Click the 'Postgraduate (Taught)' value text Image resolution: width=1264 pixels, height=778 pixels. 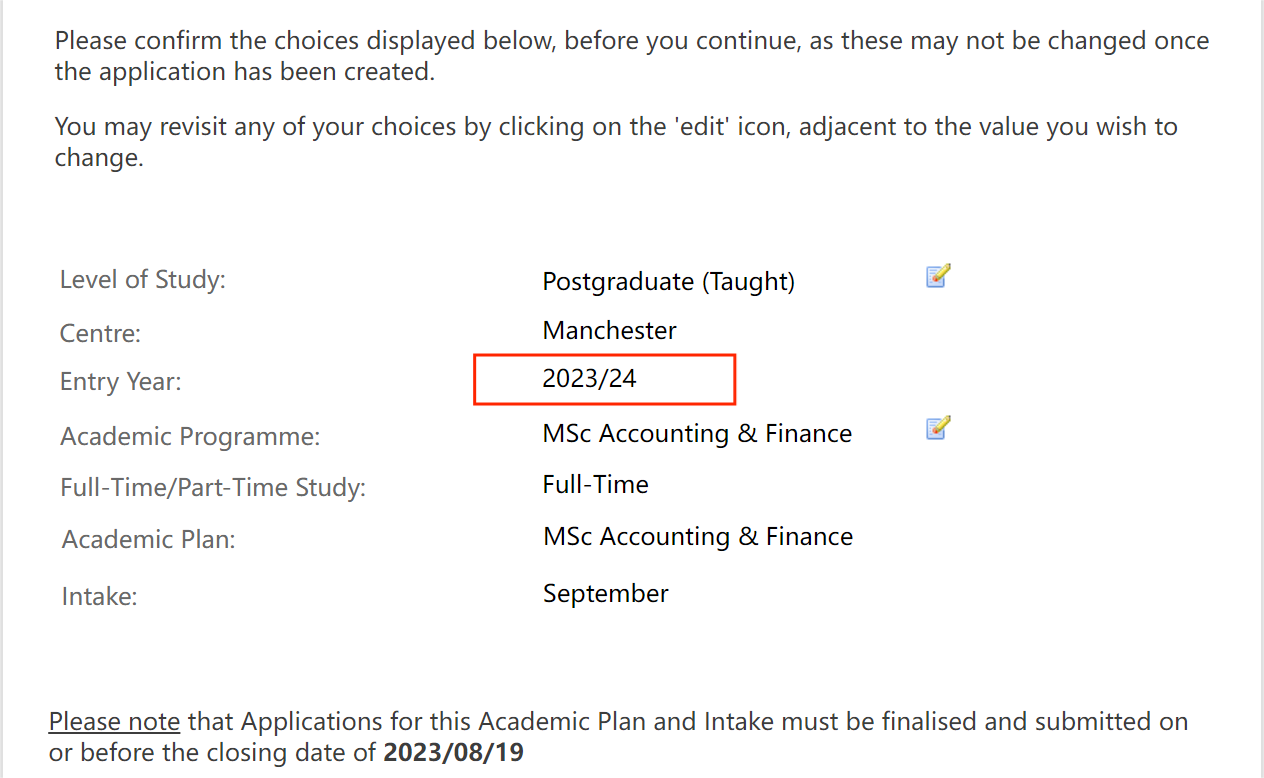click(668, 282)
